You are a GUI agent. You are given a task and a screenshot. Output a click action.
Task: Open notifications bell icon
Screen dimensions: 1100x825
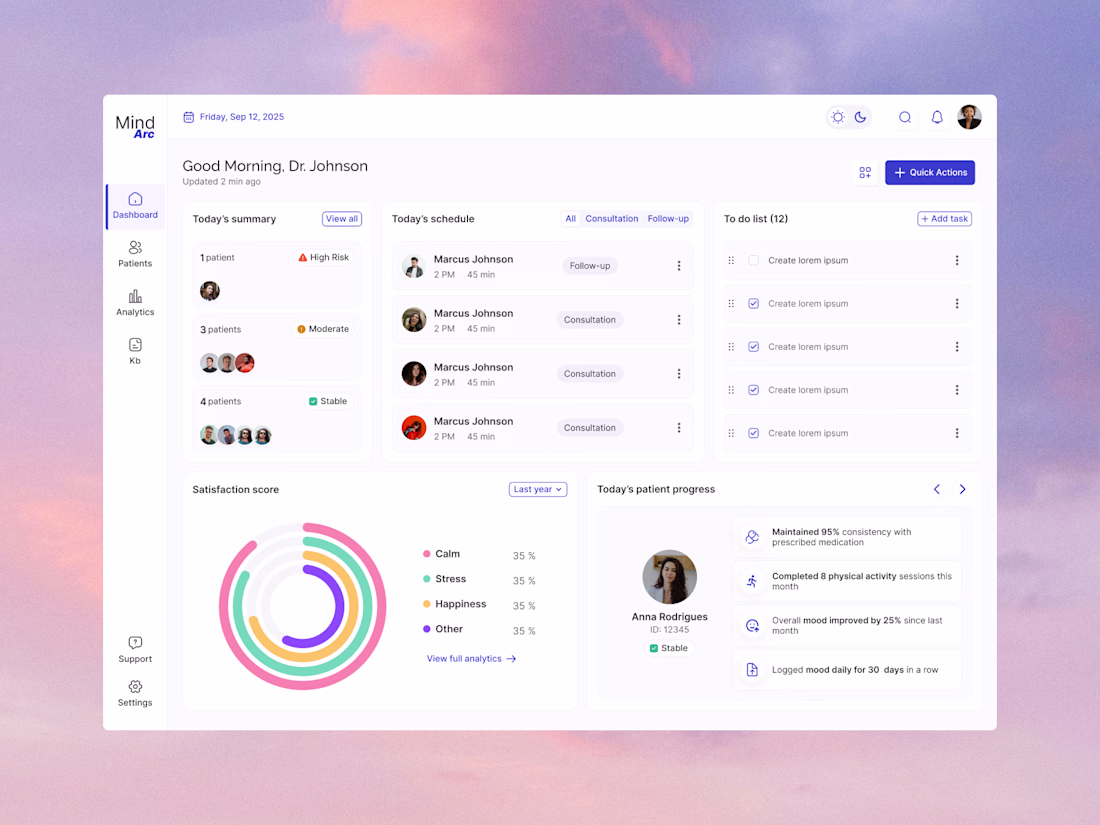[937, 117]
